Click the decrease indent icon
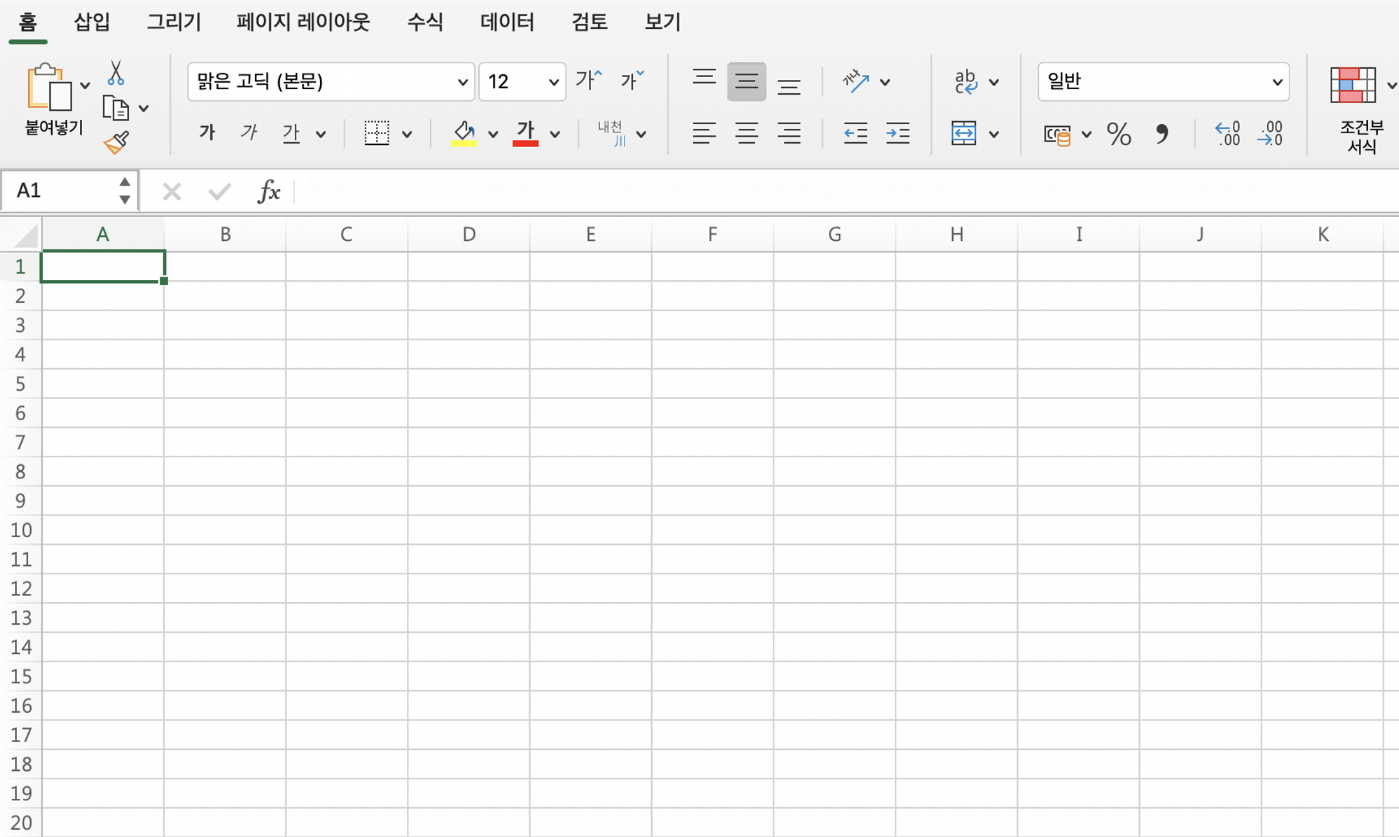Viewport: 1399px width, 837px height. pyautogui.click(x=855, y=133)
